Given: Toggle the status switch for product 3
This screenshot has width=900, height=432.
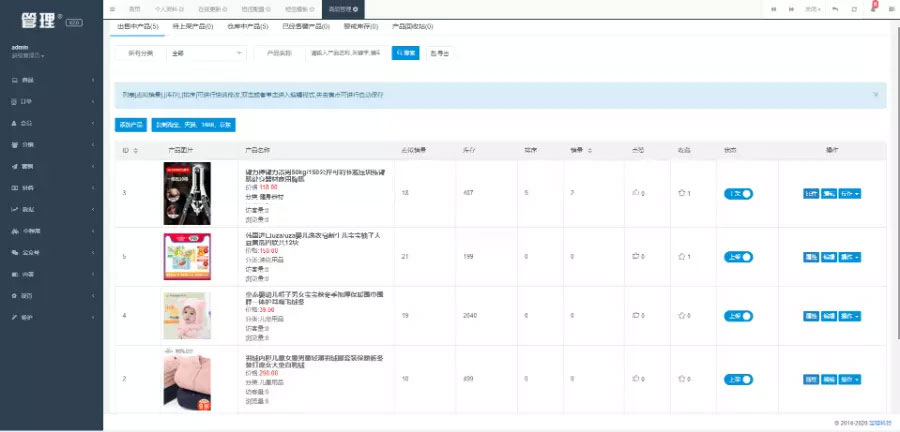Looking at the screenshot, I should [x=739, y=193].
